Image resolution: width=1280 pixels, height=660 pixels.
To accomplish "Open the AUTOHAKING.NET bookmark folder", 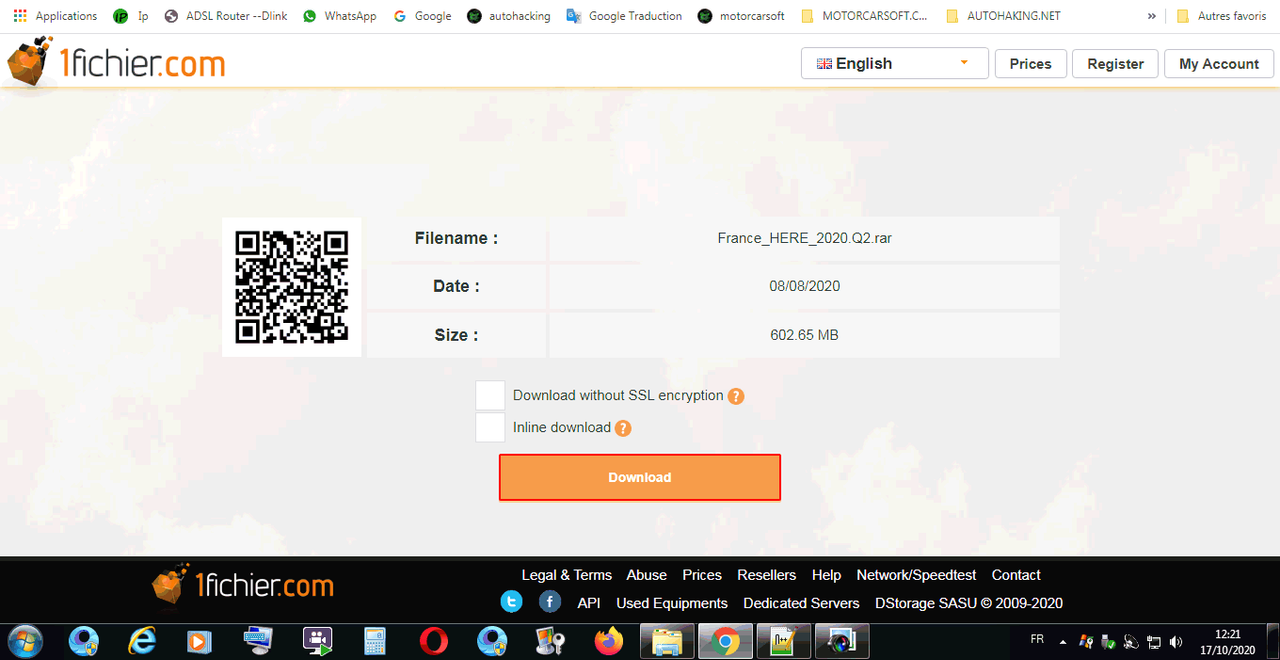I will (1003, 16).
